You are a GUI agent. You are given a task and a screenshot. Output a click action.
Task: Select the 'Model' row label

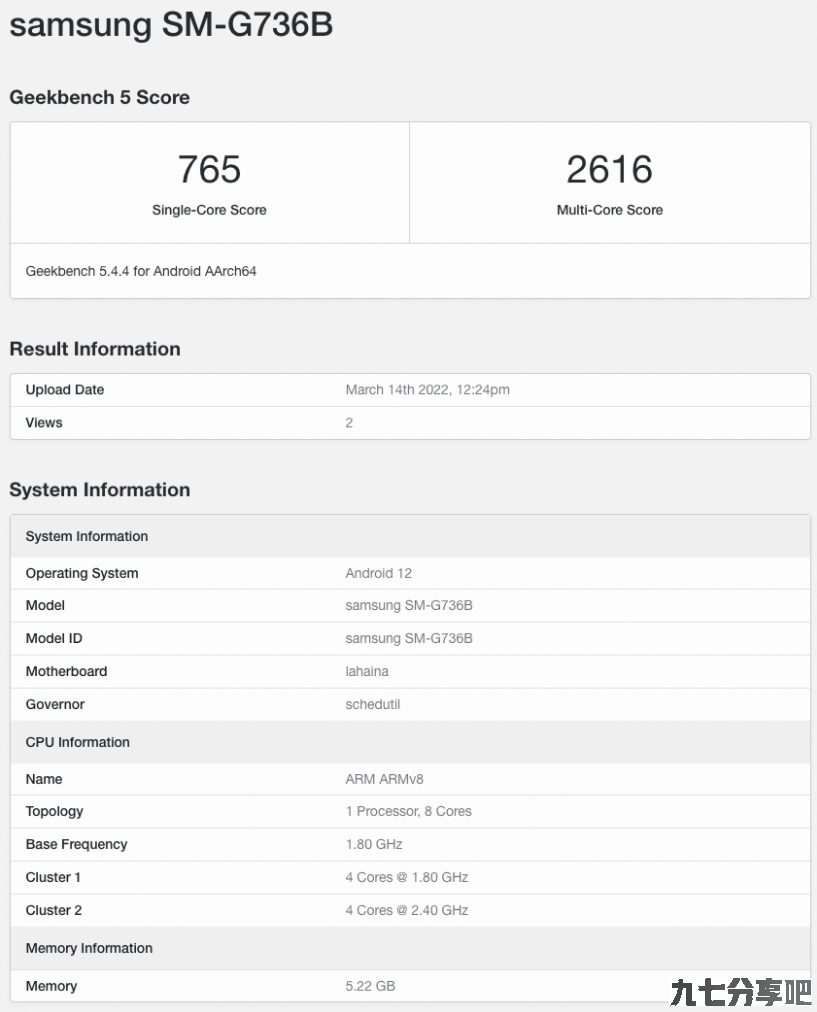pos(45,605)
